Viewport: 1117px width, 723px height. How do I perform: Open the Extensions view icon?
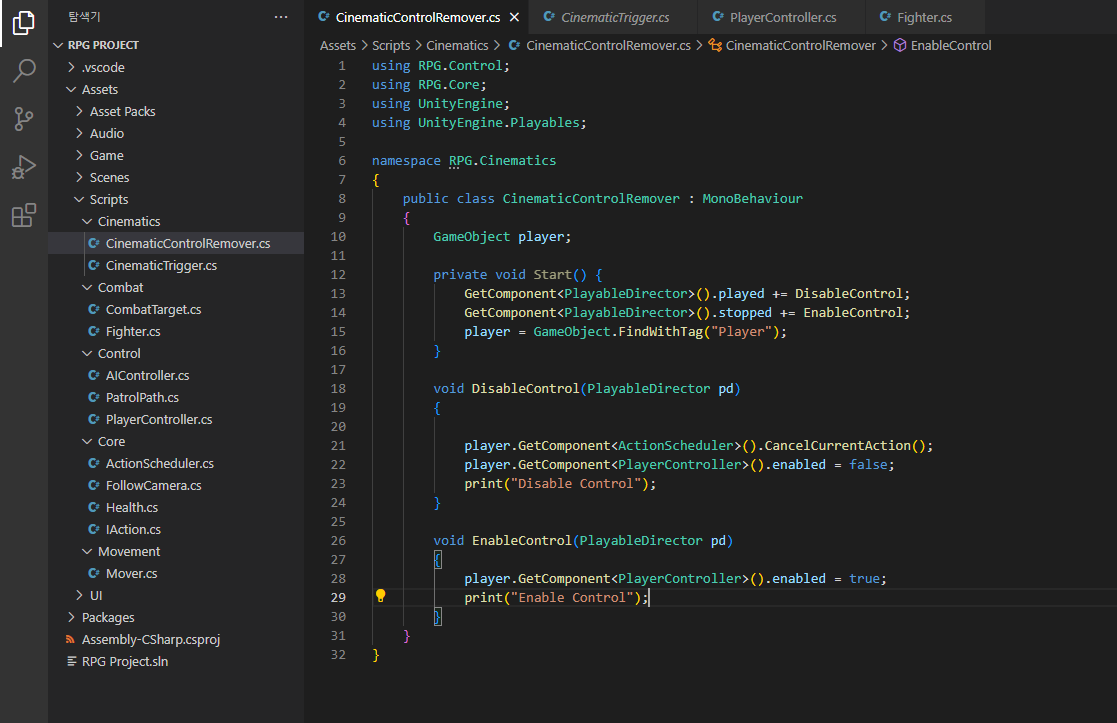click(x=24, y=215)
